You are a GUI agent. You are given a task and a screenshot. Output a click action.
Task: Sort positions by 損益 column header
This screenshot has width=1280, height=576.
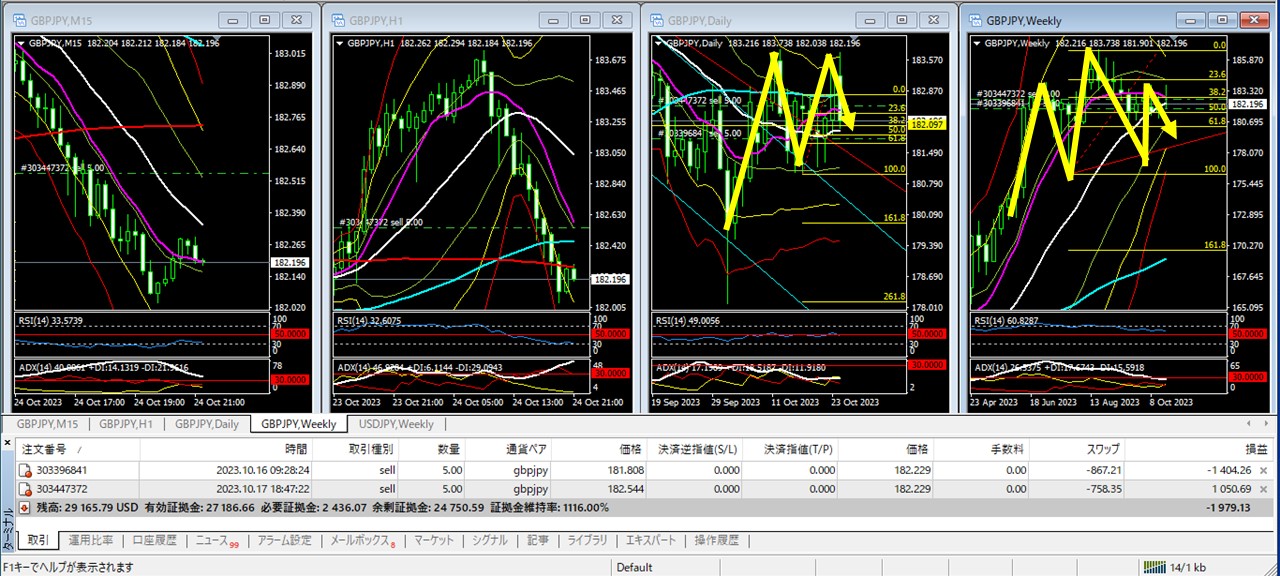click(x=1255, y=450)
